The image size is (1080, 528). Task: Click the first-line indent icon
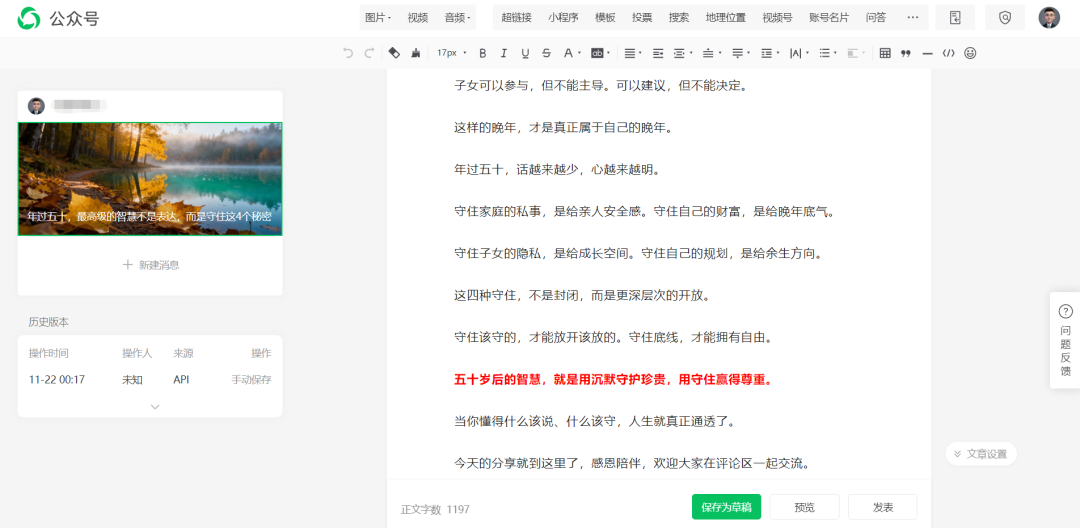(x=658, y=53)
